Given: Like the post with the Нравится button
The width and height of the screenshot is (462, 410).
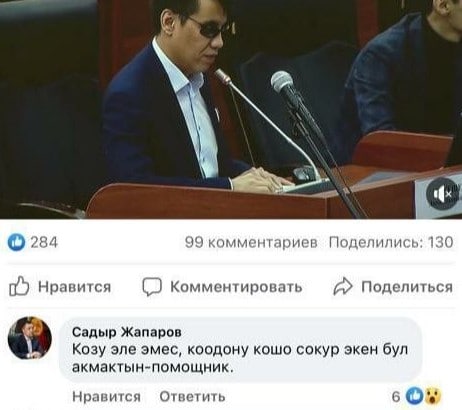Looking at the screenshot, I should [60, 286].
